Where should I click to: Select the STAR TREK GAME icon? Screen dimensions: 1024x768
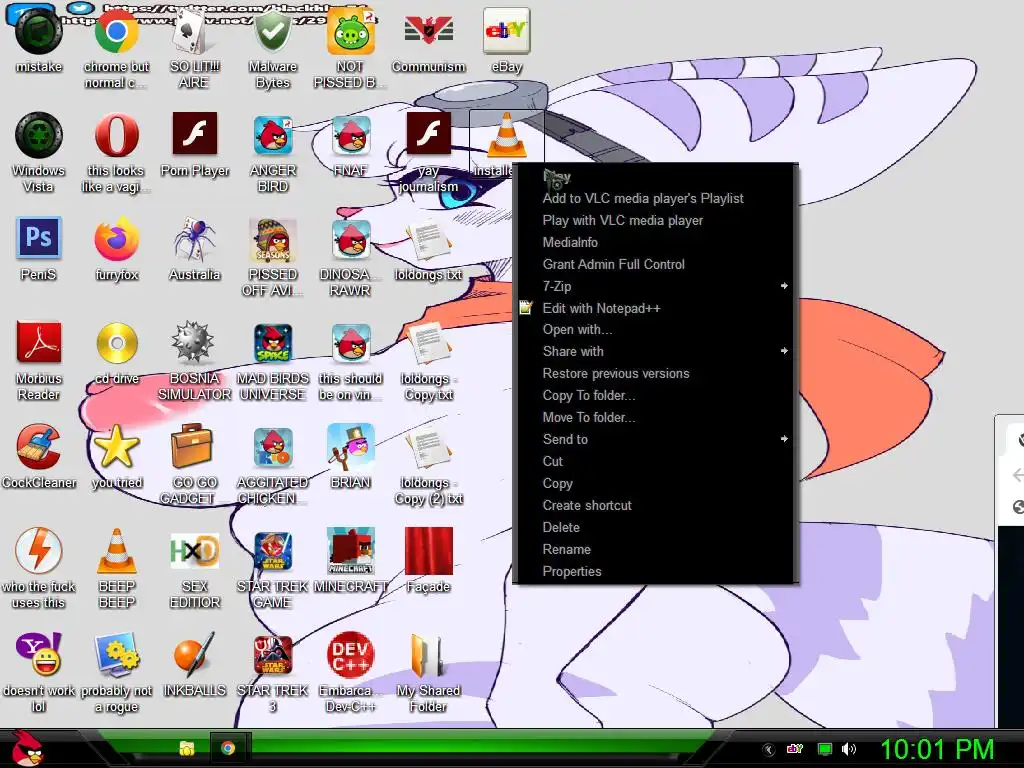coord(272,551)
